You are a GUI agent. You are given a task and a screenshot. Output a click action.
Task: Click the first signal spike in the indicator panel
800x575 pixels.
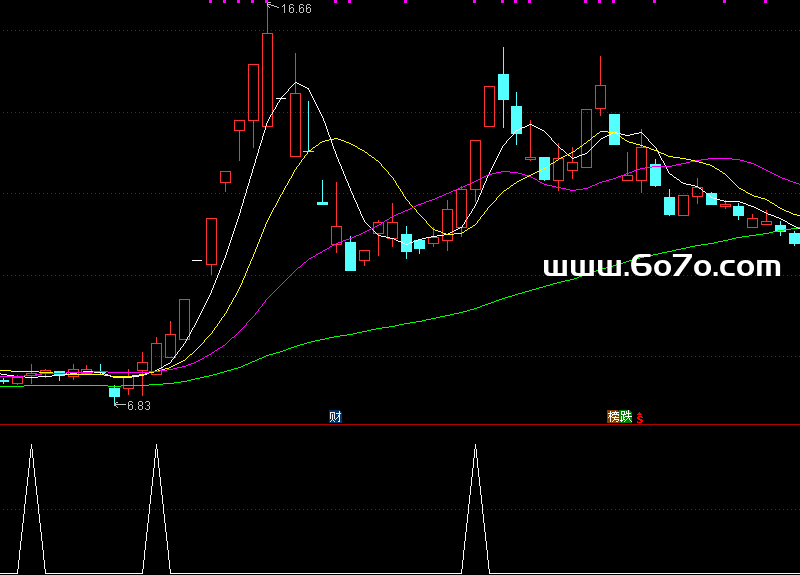point(32,509)
